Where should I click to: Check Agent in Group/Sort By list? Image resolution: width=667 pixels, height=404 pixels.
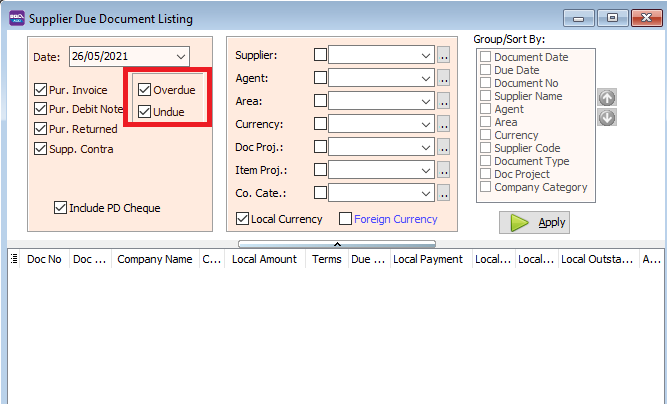tap(485, 109)
